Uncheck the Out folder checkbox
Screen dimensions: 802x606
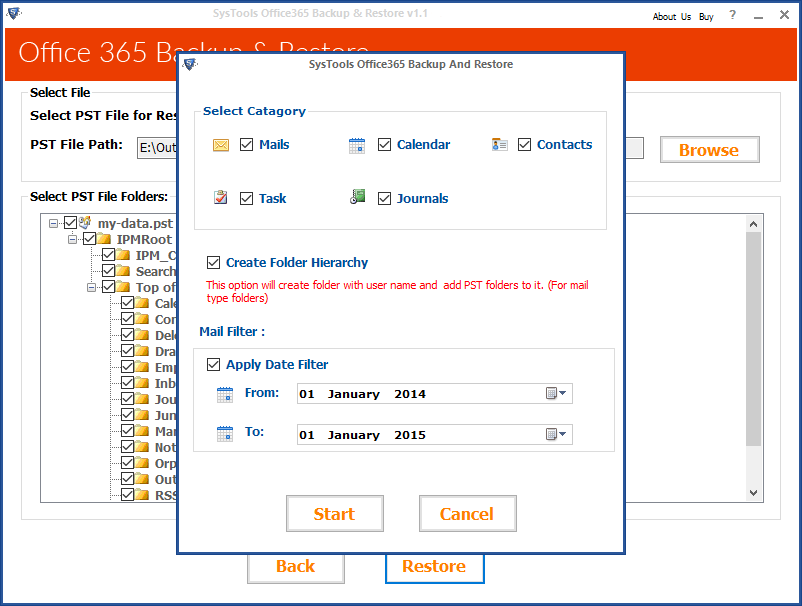click(x=127, y=479)
